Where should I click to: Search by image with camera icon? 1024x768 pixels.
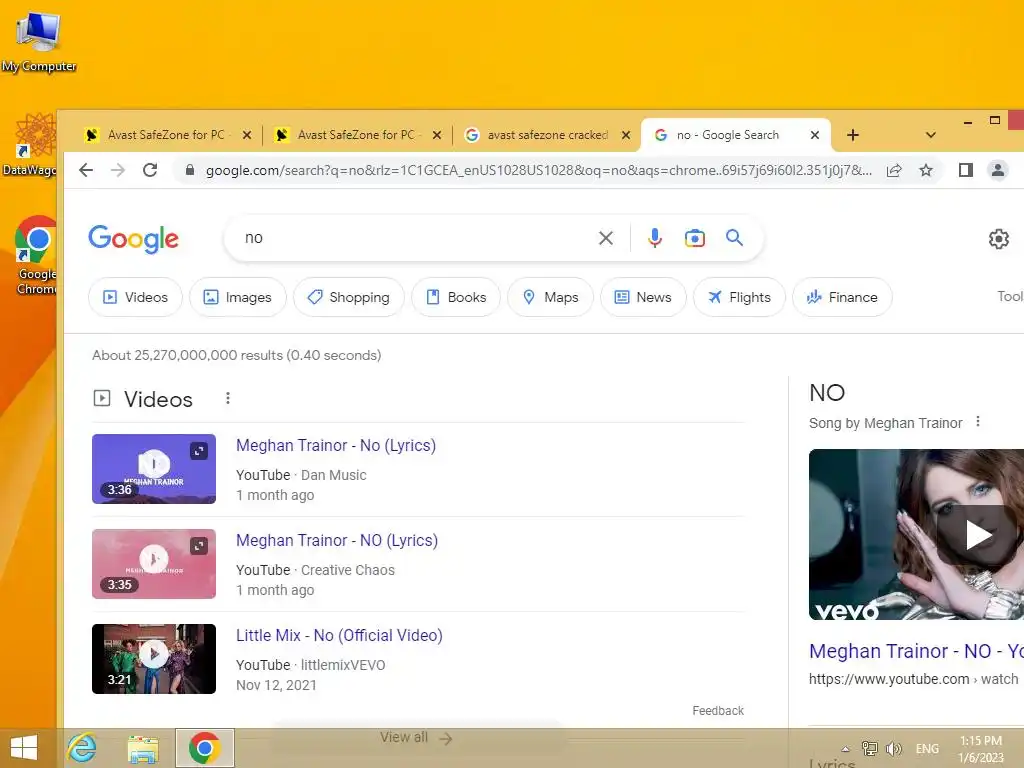pyautogui.click(x=695, y=238)
